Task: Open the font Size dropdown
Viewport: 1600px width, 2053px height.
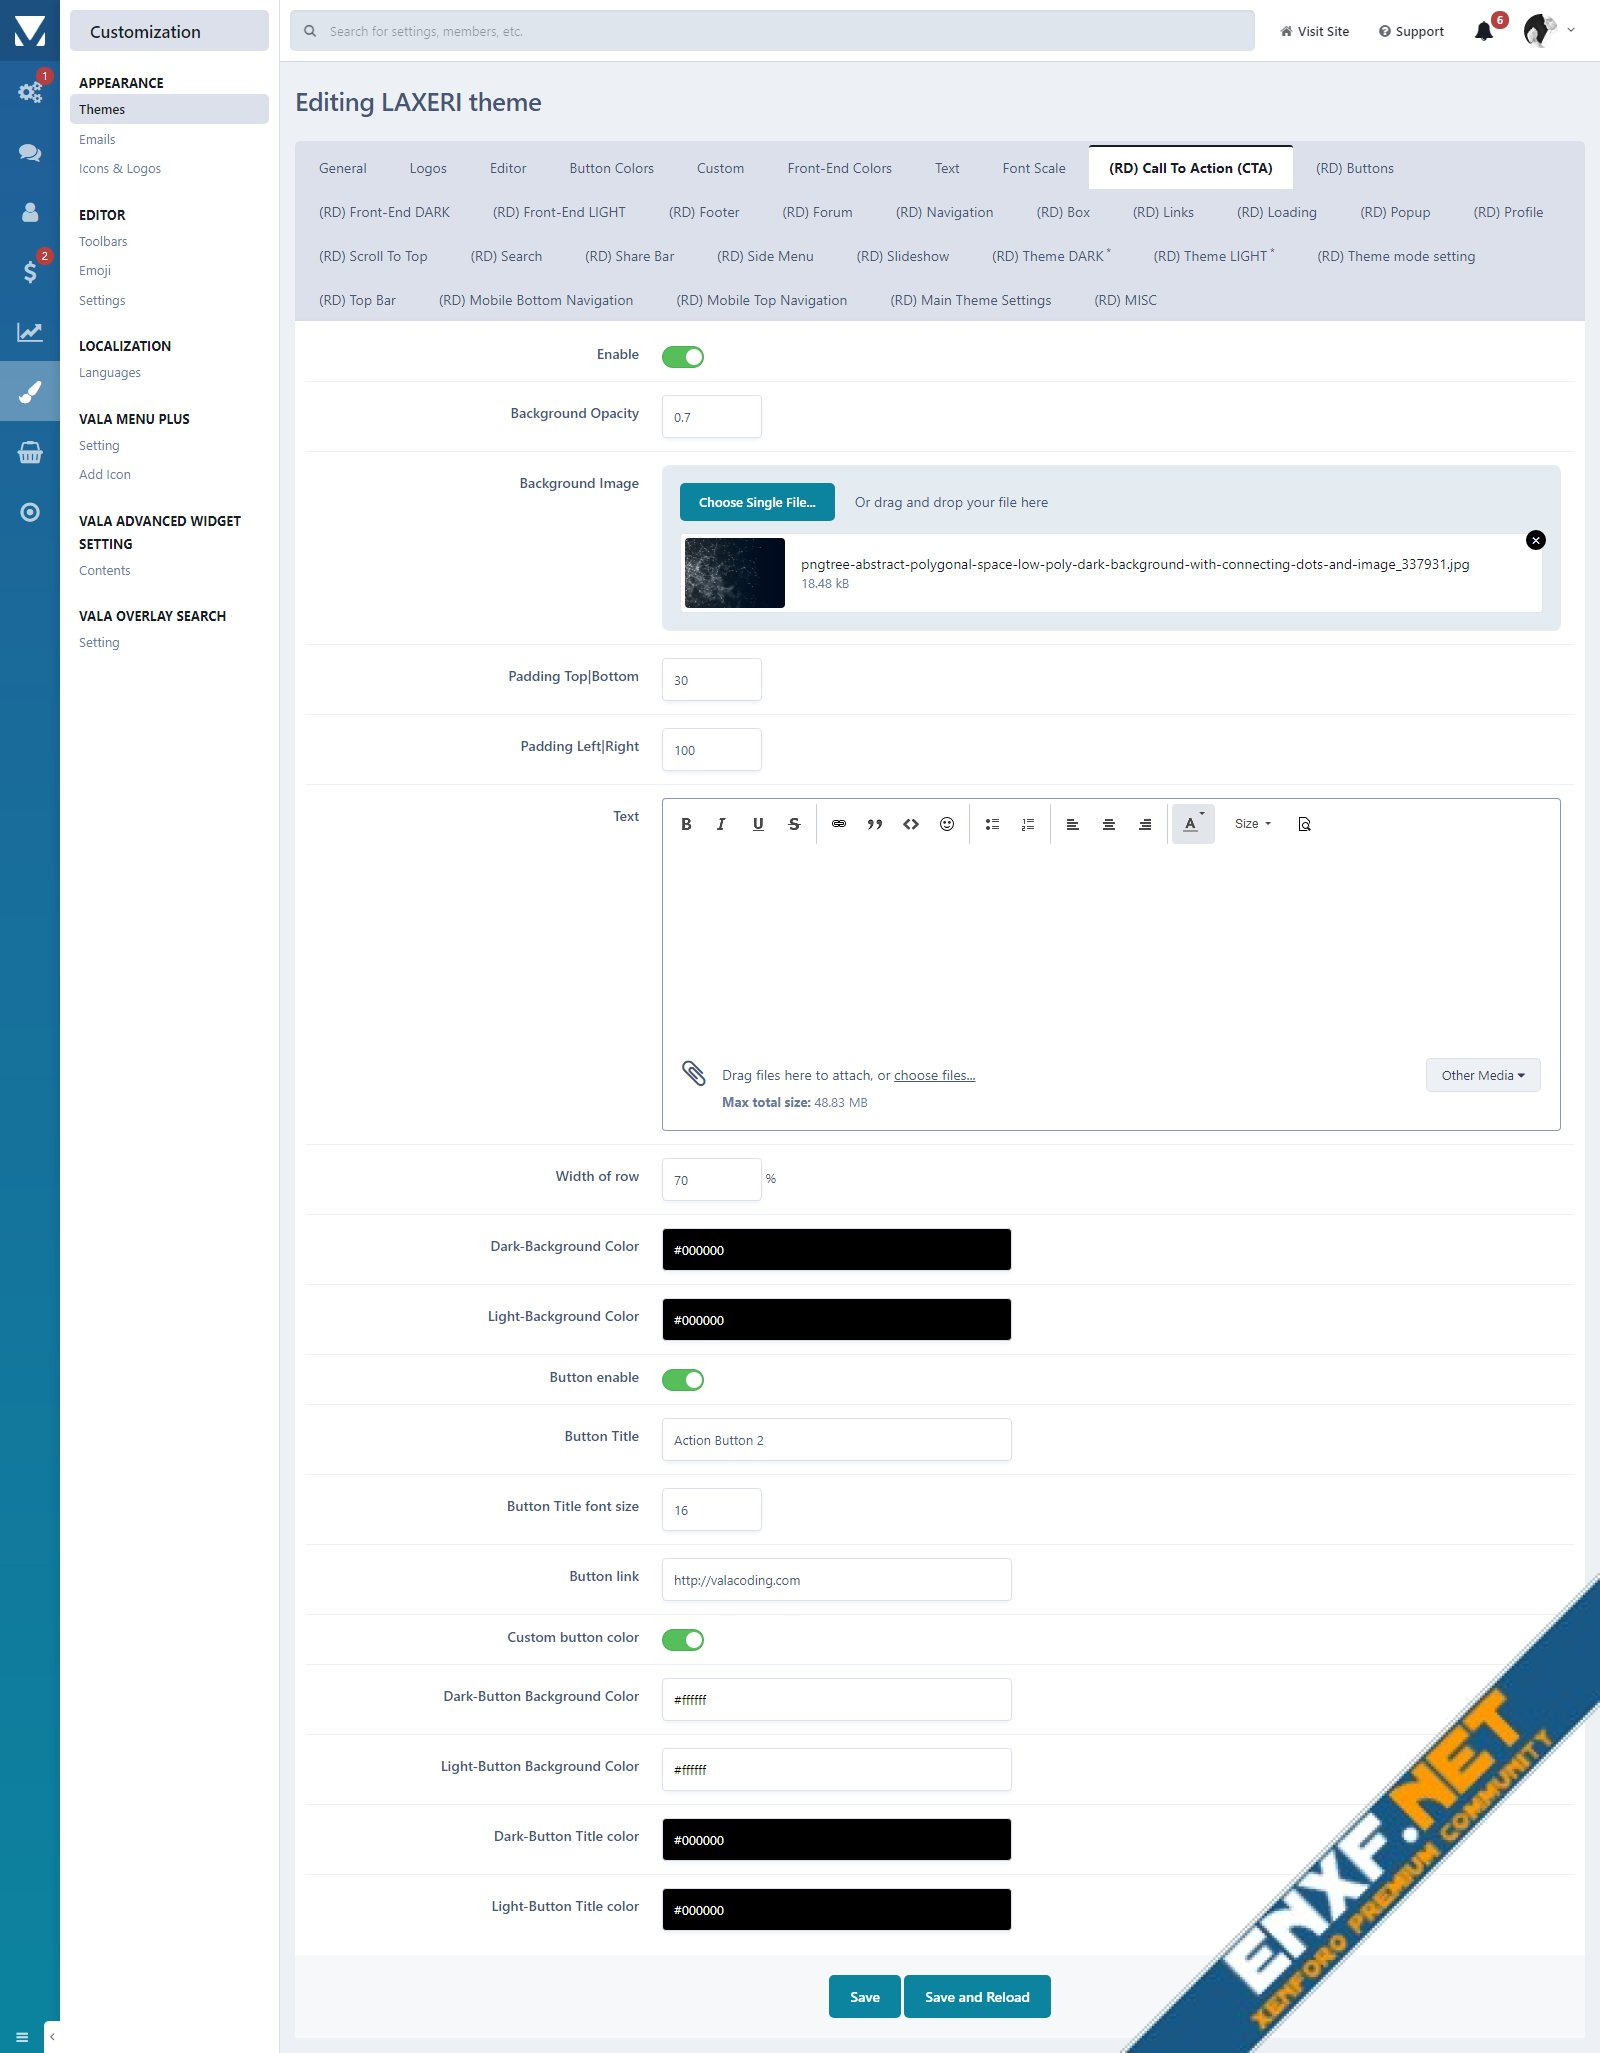Action: click(1252, 824)
